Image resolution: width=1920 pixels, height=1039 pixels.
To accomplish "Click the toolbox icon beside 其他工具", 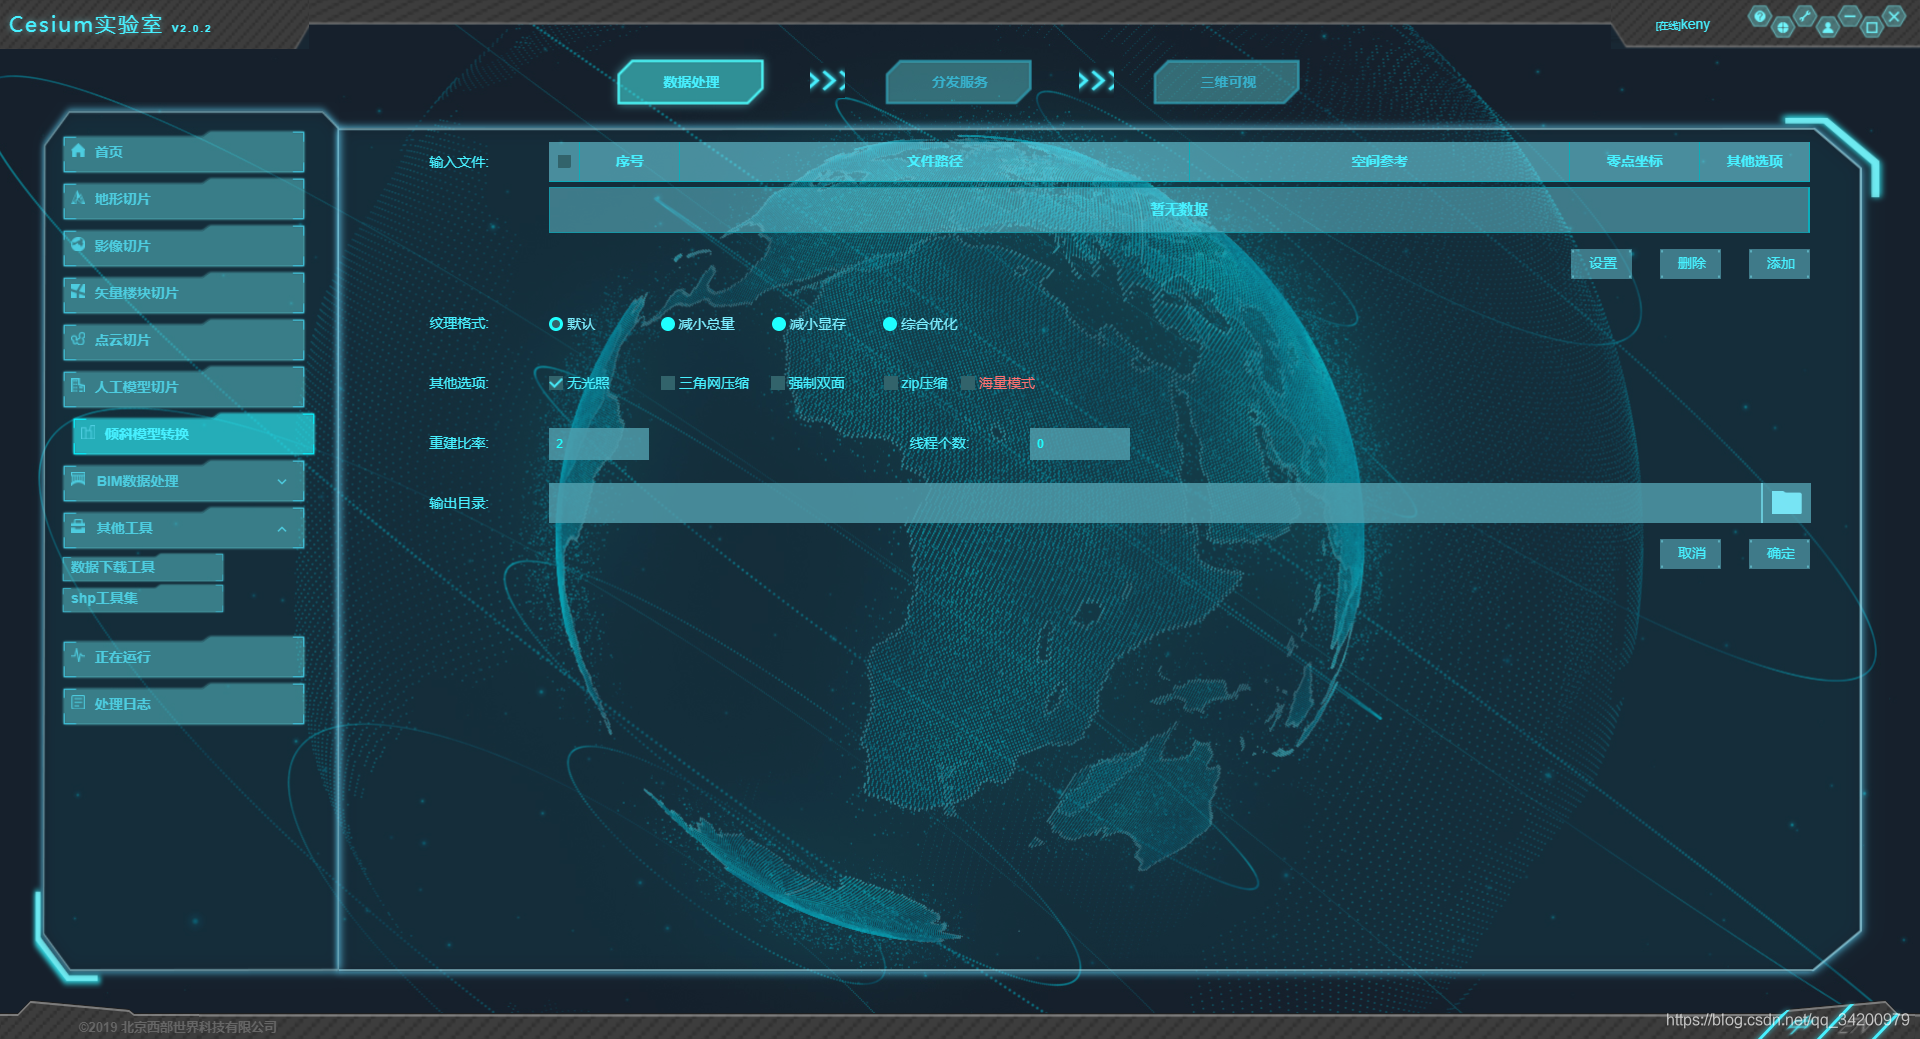I will tap(78, 527).
